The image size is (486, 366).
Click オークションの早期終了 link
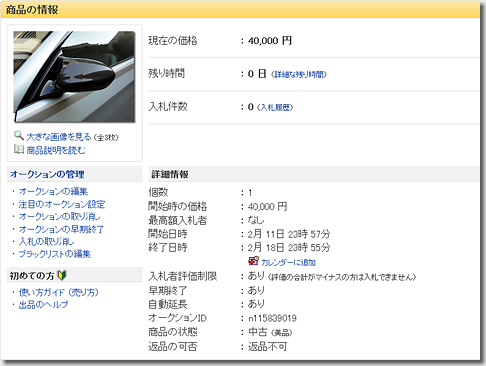[61, 229]
